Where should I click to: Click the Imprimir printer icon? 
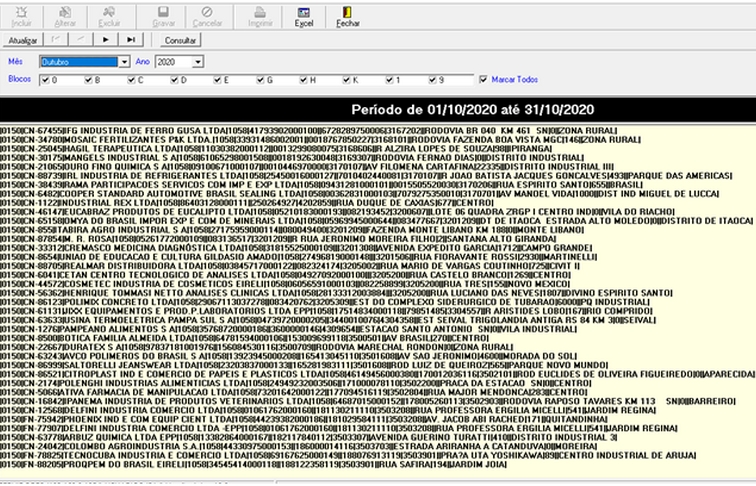click(x=260, y=17)
